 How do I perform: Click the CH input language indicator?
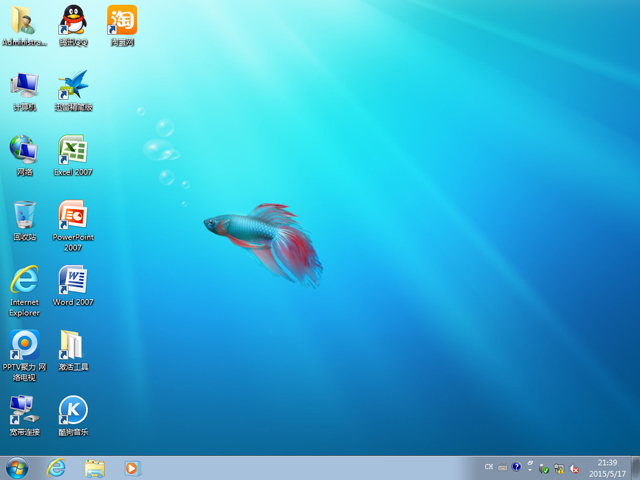point(489,467)
